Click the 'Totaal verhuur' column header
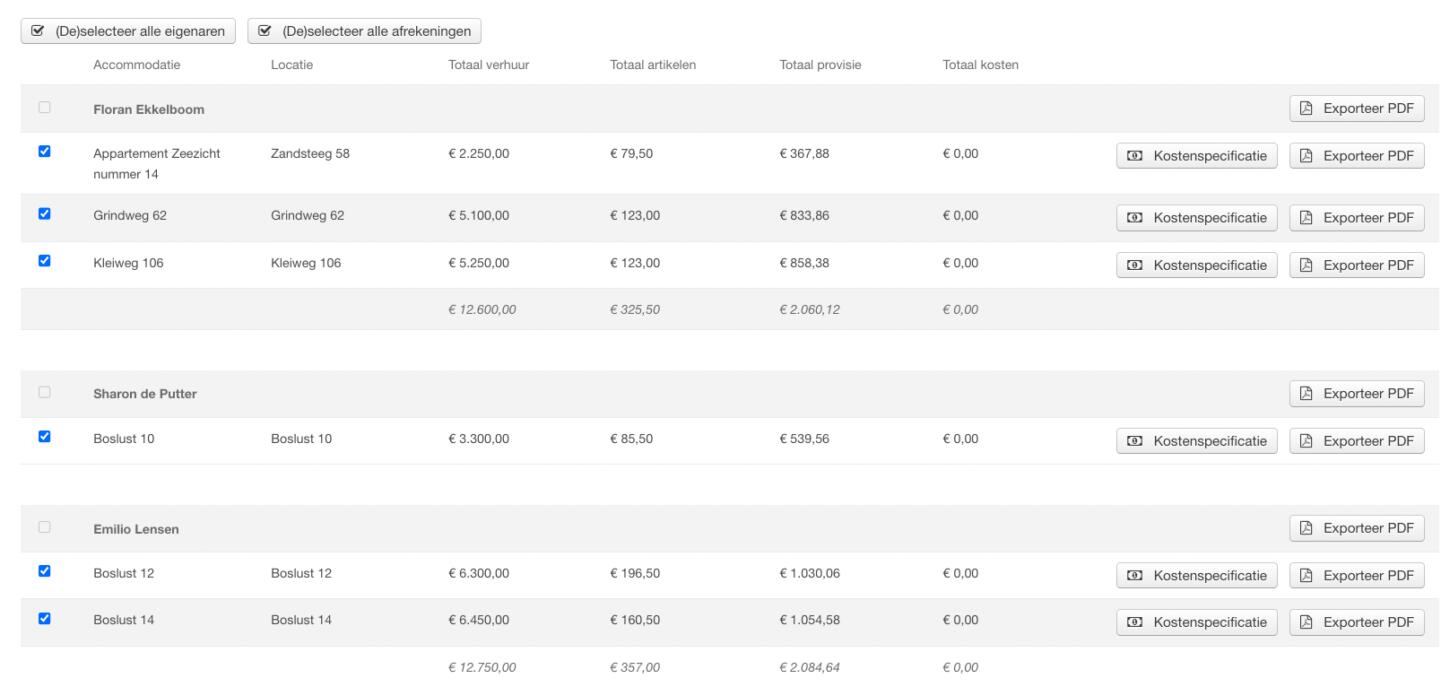Screen dimensions: 1441x687 click(489, 66)
